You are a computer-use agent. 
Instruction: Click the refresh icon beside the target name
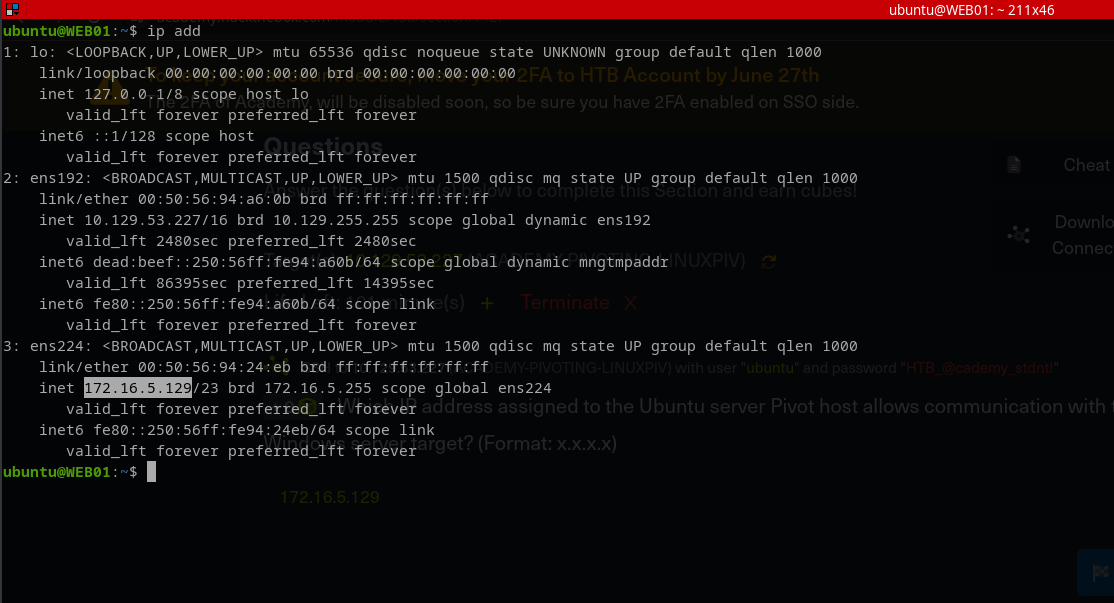(768, 261)
